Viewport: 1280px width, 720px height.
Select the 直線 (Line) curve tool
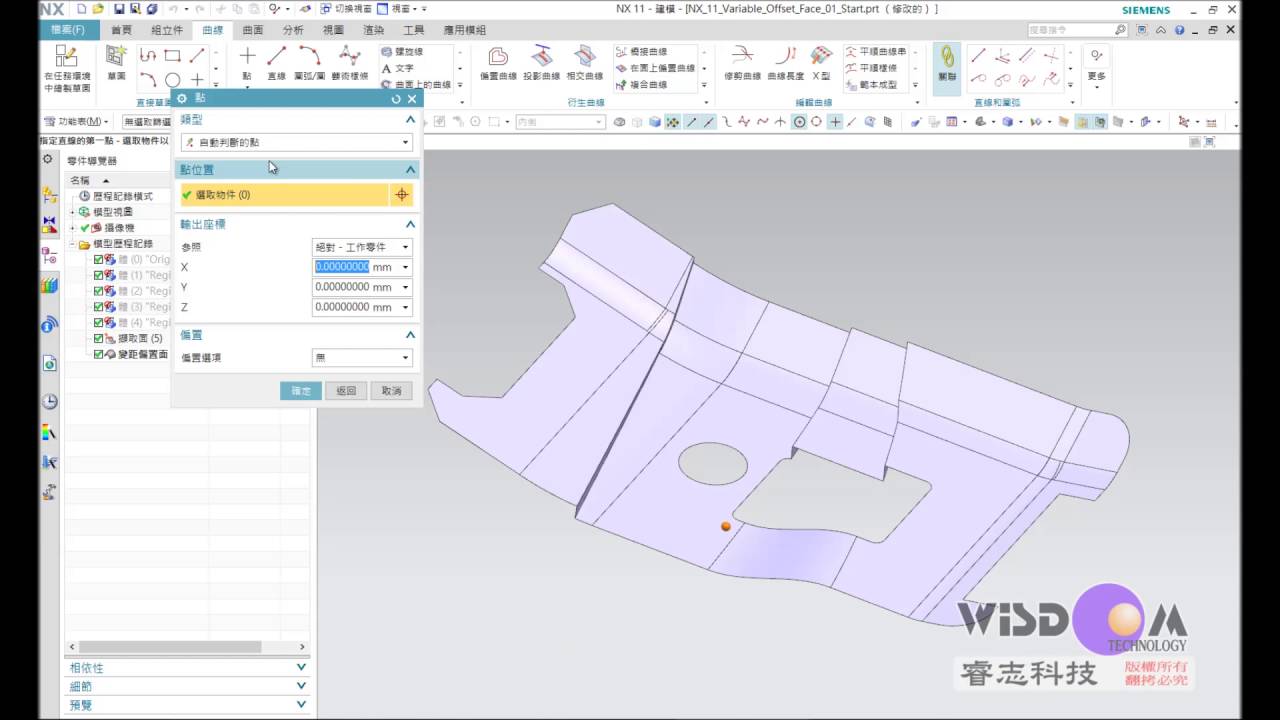click(x=277, y=62)
